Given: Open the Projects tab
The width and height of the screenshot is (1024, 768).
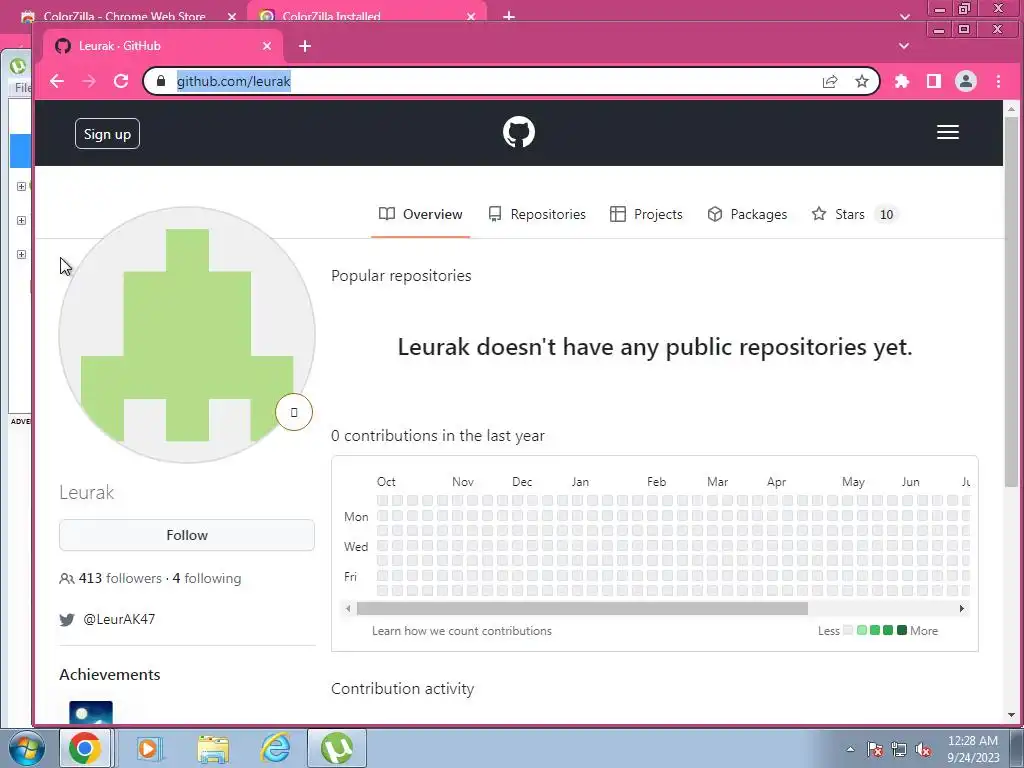Looking at the screenshot, I should pyautogui.click(x=646, y=214).
